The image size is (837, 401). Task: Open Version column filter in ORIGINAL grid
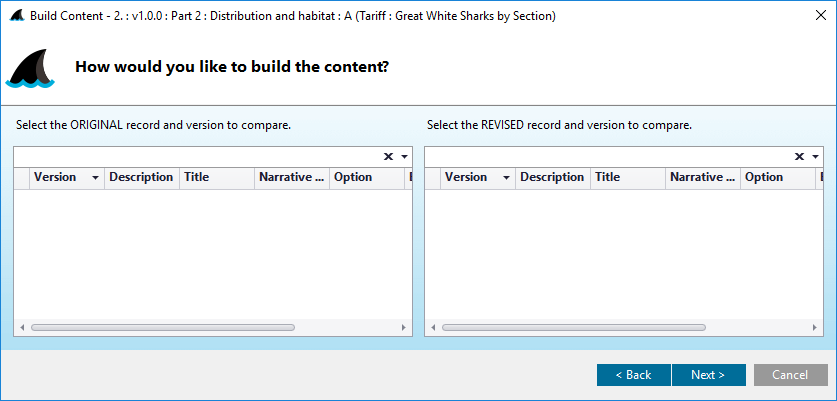[96, 177]
